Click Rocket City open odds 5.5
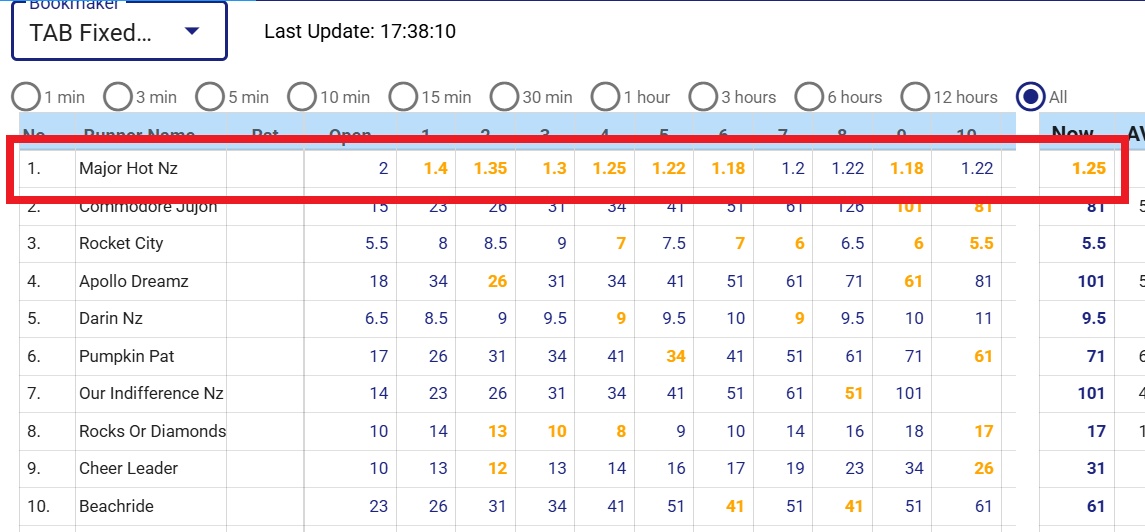This screenshot has height=532, width=1145. (x=377, y=244)
